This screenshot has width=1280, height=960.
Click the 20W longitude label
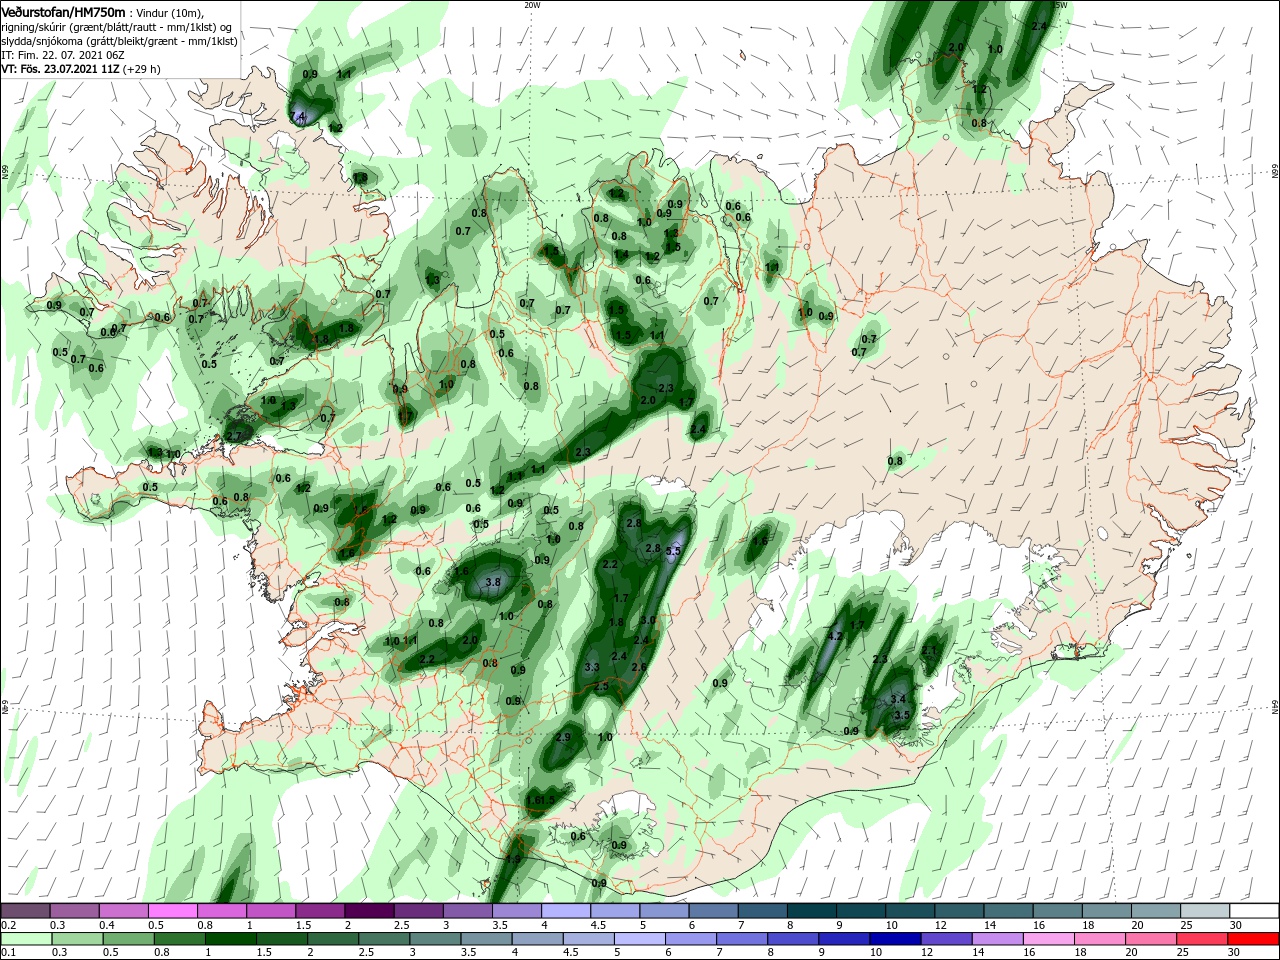pos(532,4)
